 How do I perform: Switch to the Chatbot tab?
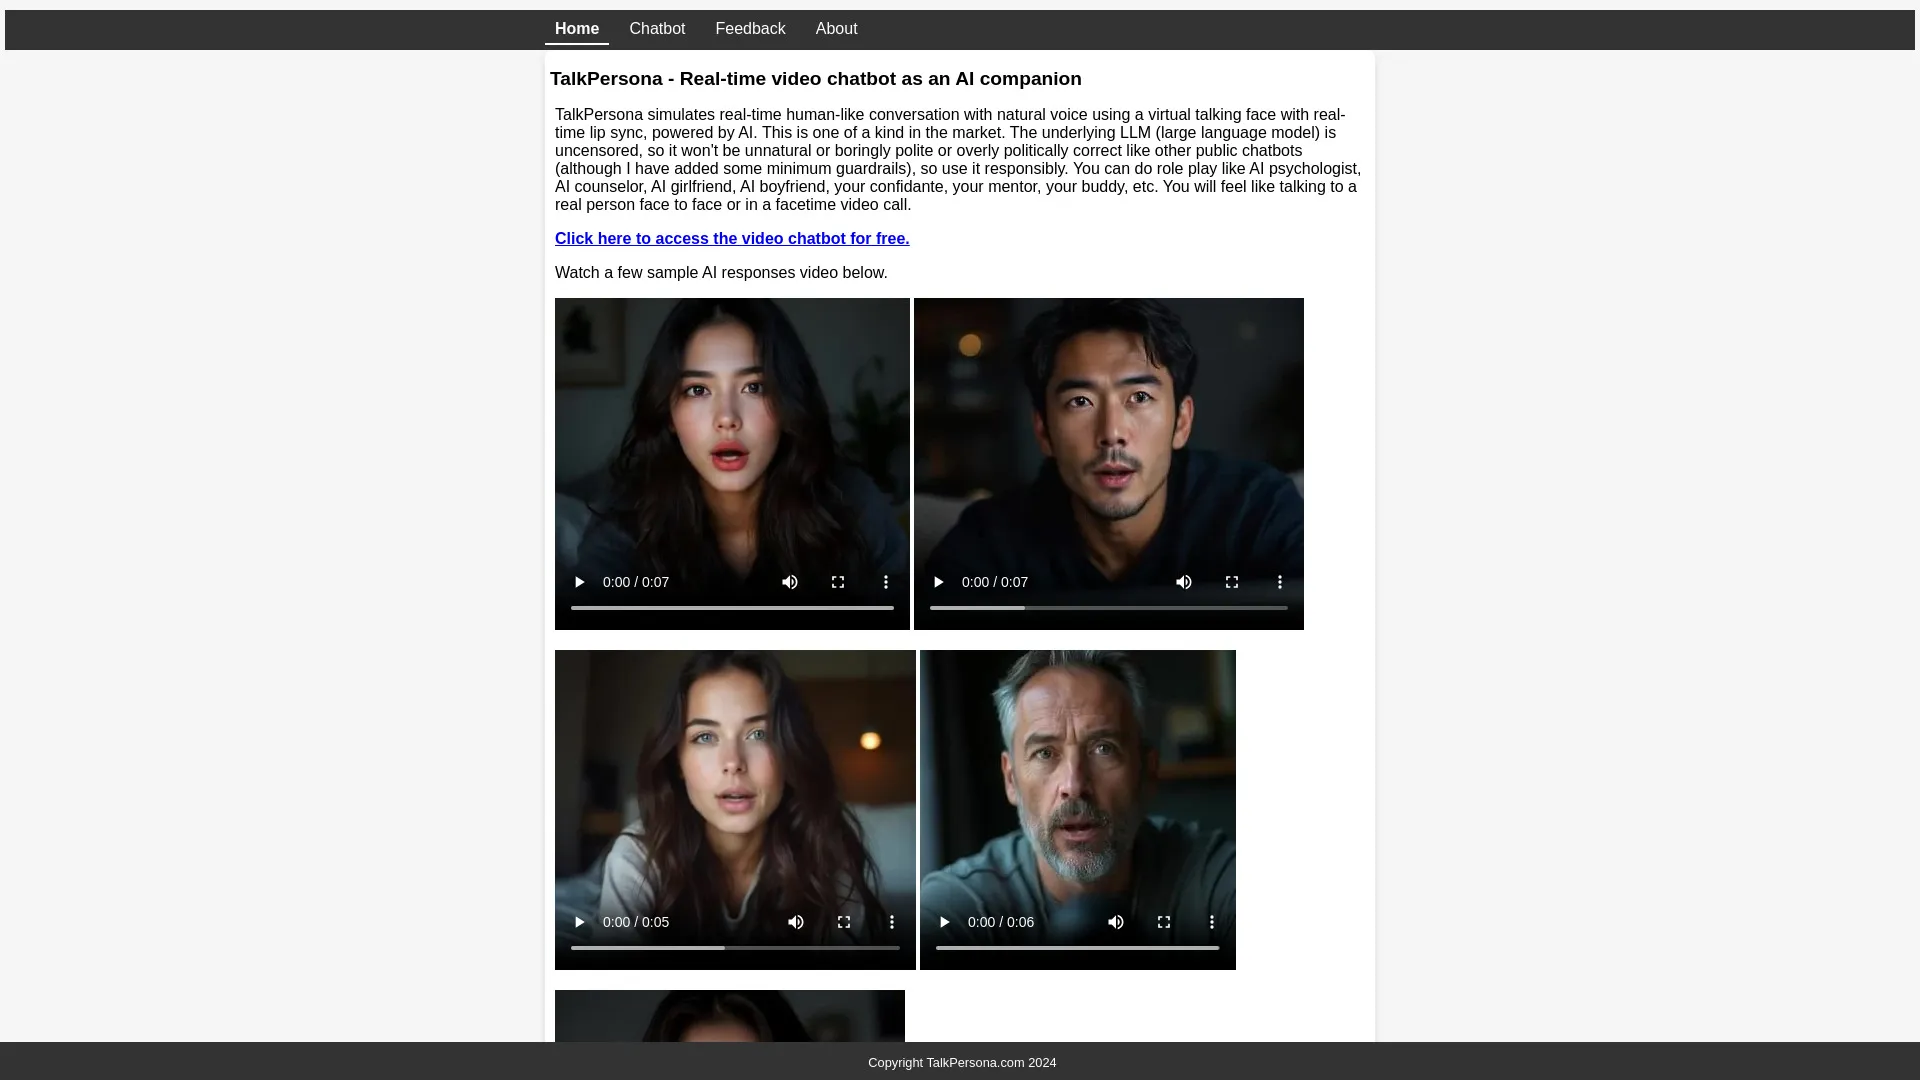coord(657,29)
